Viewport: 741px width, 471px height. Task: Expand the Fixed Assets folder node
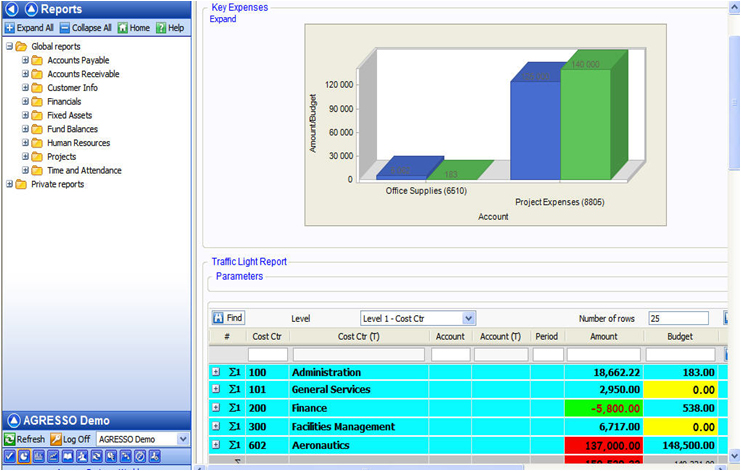(x=25, y=115)
